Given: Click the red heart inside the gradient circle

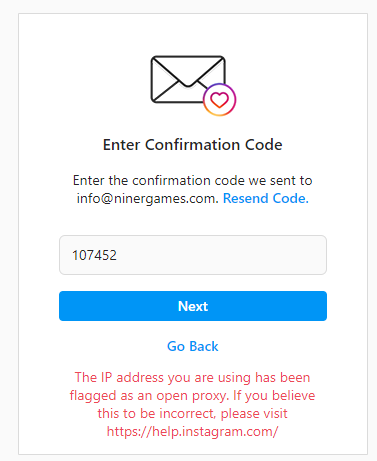Looking at the screenshot, I should [x=220, y=100].
